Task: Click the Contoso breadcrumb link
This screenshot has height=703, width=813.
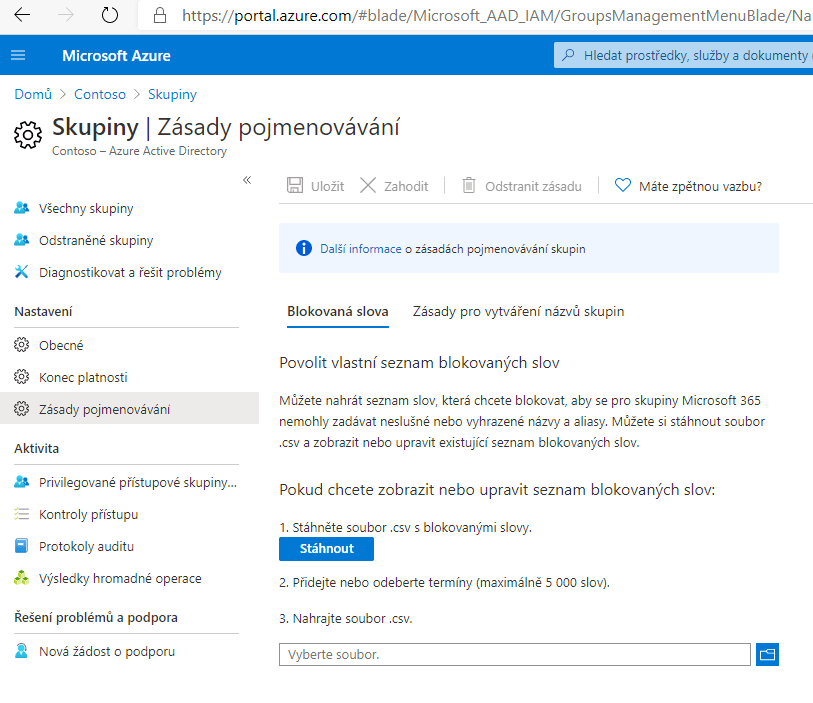Action: pos(100,94)
